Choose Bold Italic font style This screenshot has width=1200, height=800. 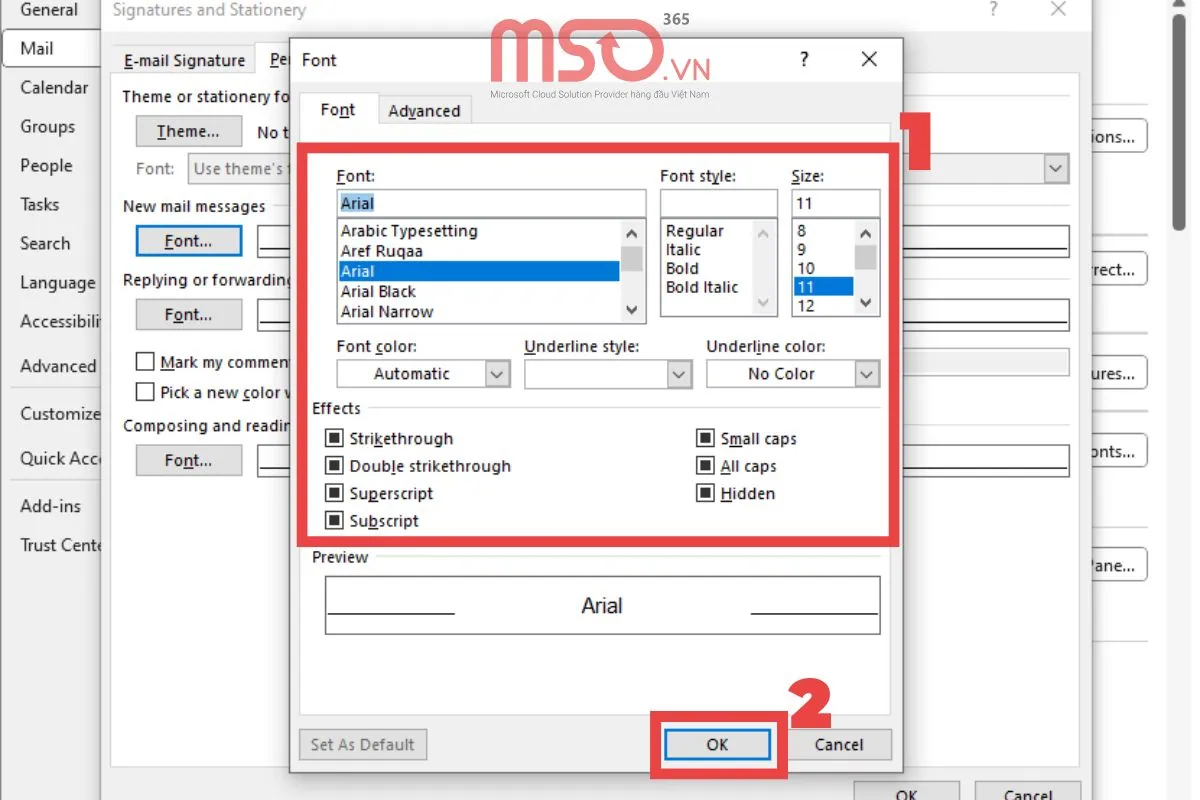pyautogui.click(x=701, y=287)
